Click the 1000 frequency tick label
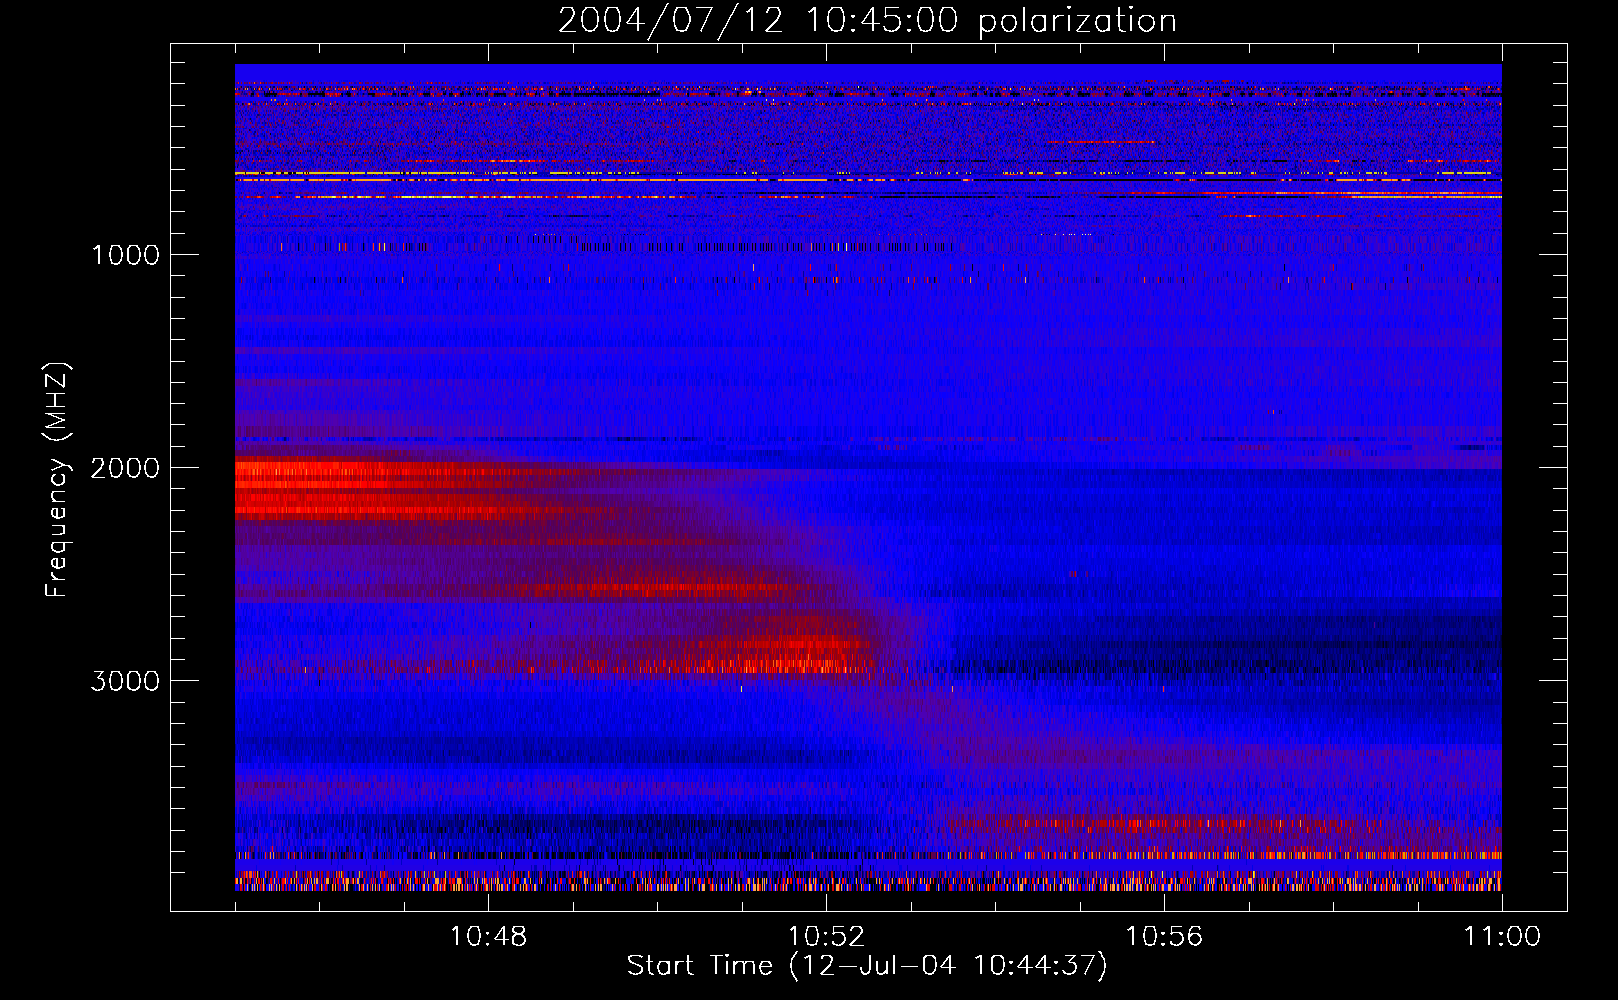Image resolution: width=1618 pixels, height=1000 pixels. 125,255
